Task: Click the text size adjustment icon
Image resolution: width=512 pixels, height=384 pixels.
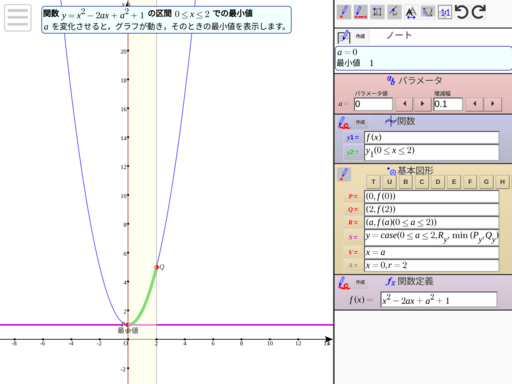Action: 411,12
